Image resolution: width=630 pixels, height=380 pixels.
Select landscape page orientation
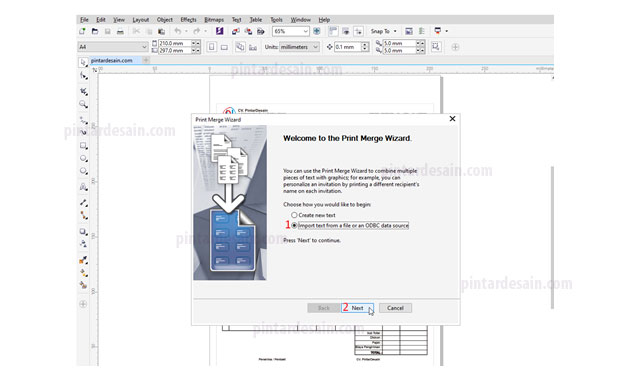point(224,47)
